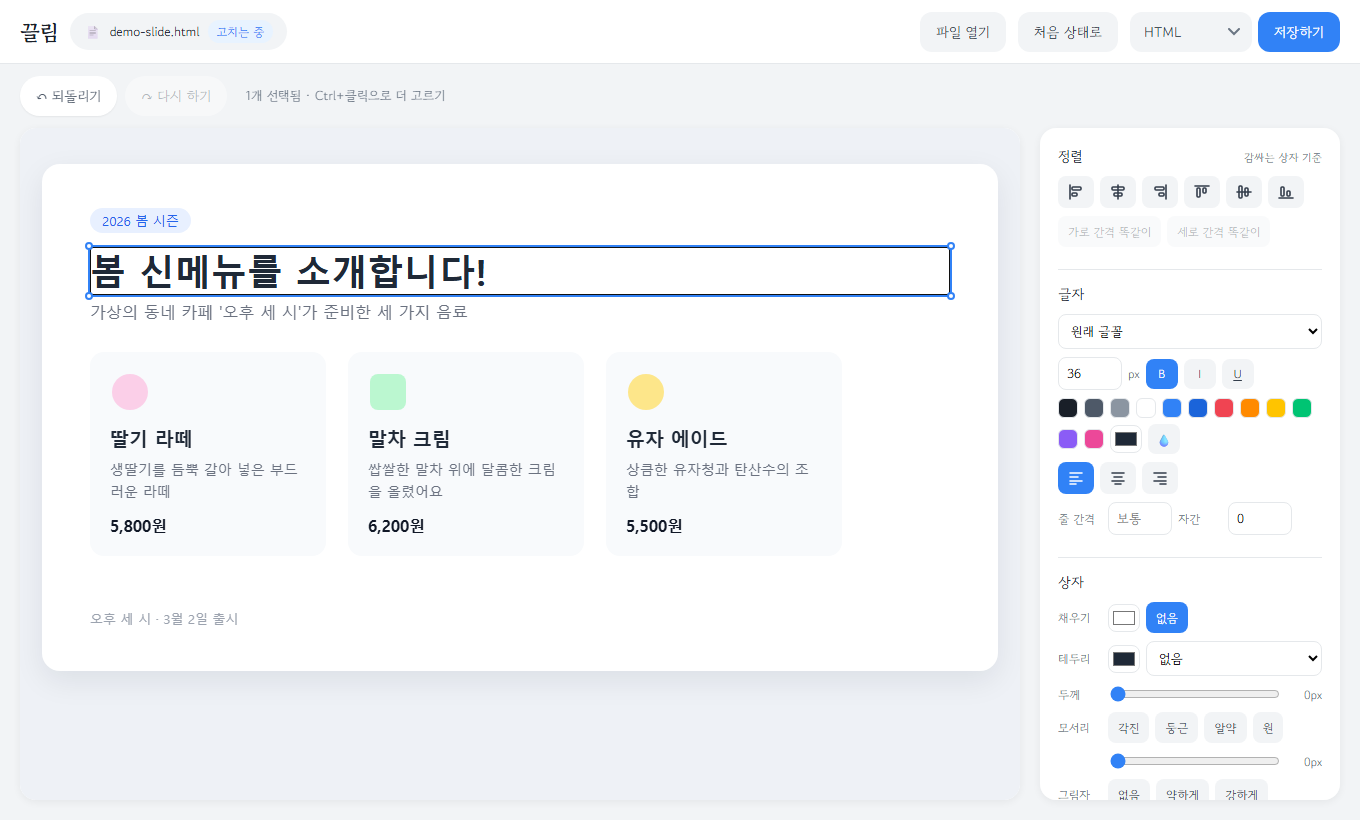This screenshot has width=1360, height=820.
Task: Pick the orange text color swatch
Action: 1250,408
